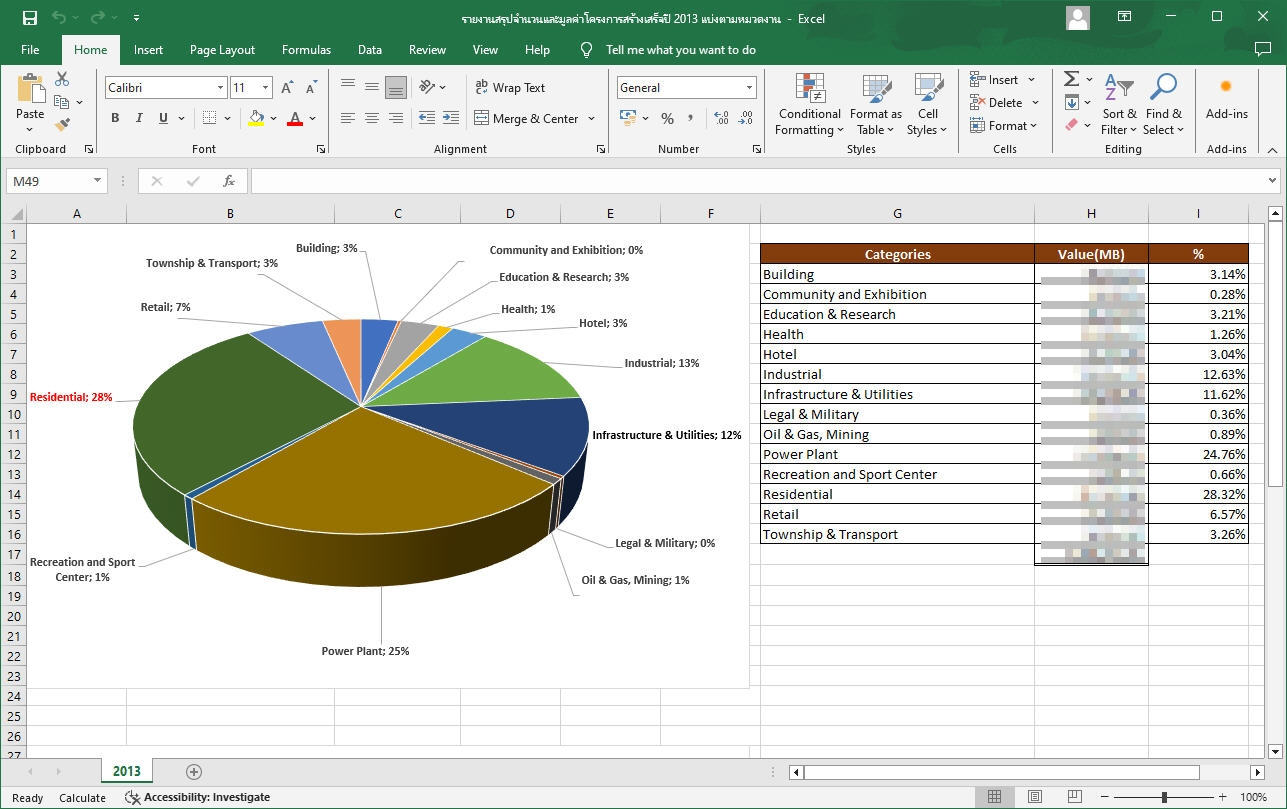Click the zoom slider handle in the status bar

1164,797
